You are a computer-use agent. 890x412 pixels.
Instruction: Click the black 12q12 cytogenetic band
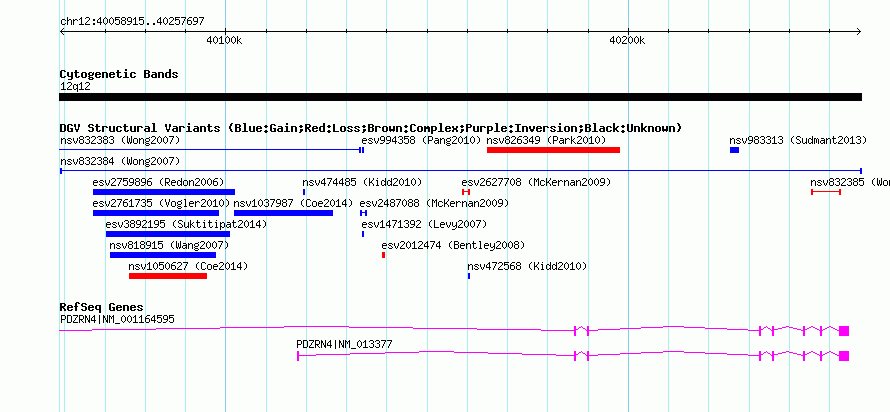click(x=460, y=97)
